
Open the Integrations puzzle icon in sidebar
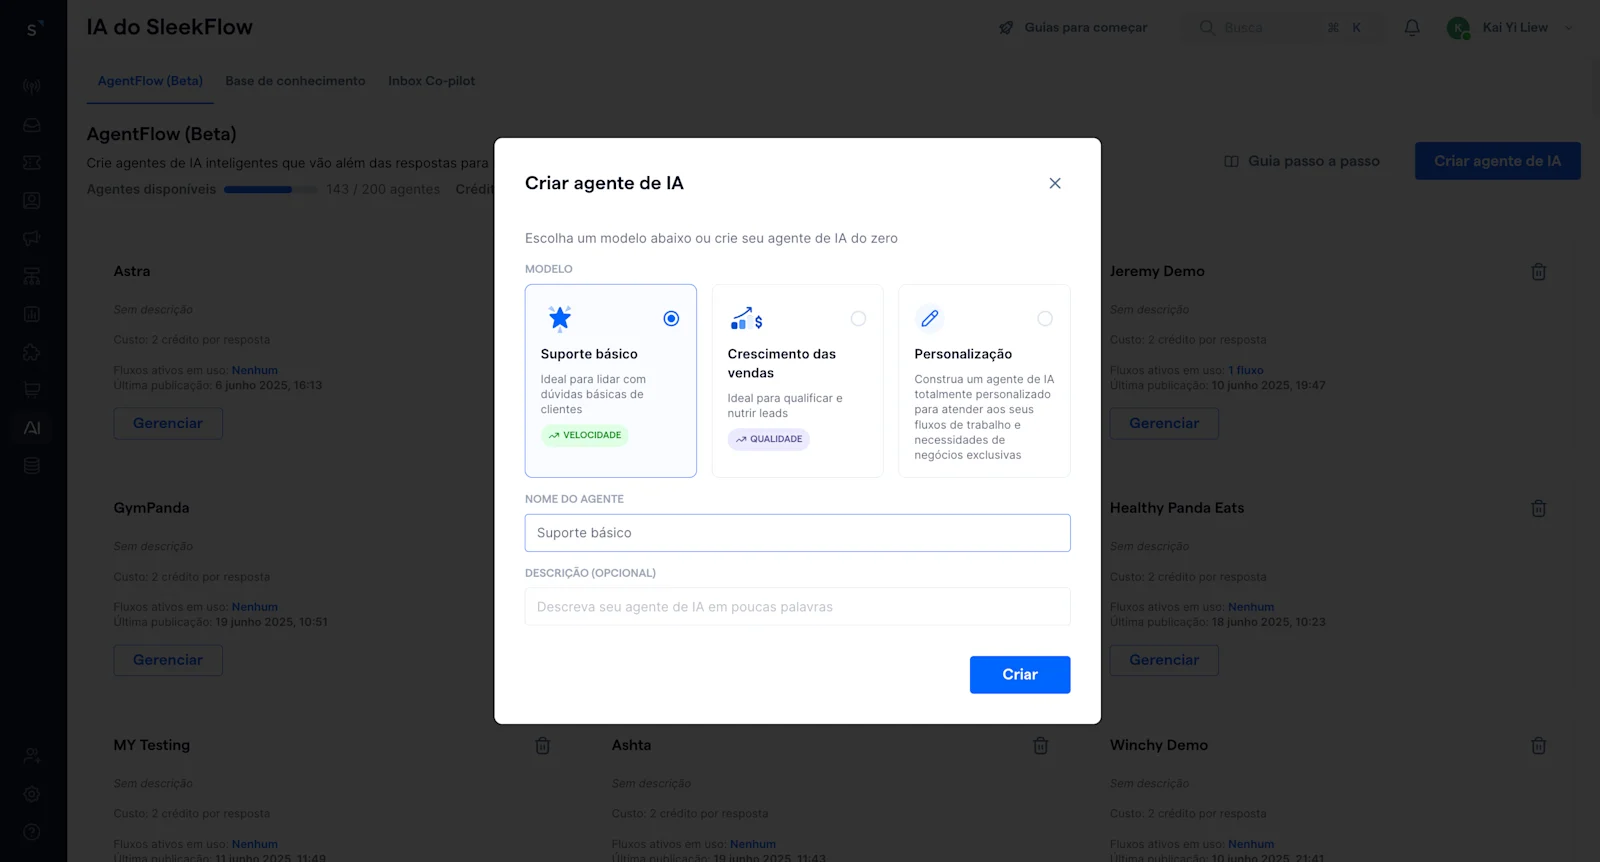click(32, 352)
